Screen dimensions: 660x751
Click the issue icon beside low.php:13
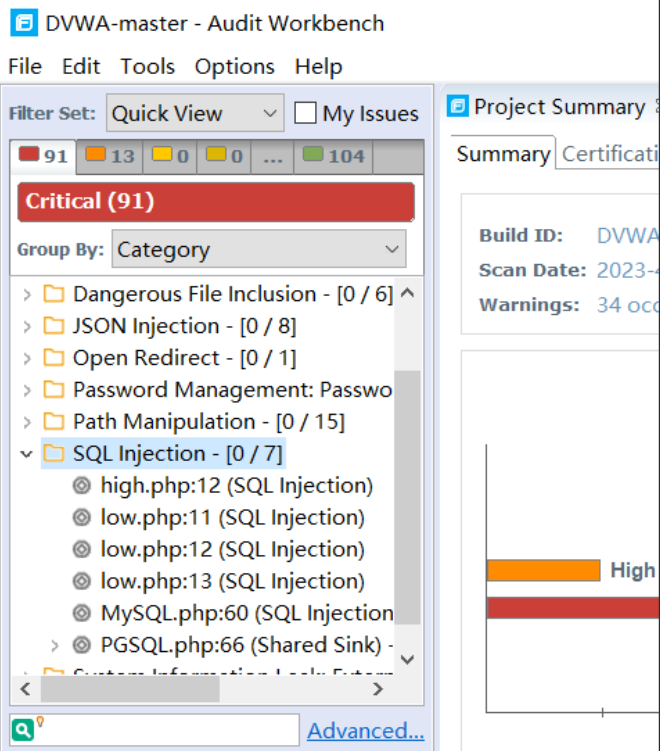click(82, 581)
